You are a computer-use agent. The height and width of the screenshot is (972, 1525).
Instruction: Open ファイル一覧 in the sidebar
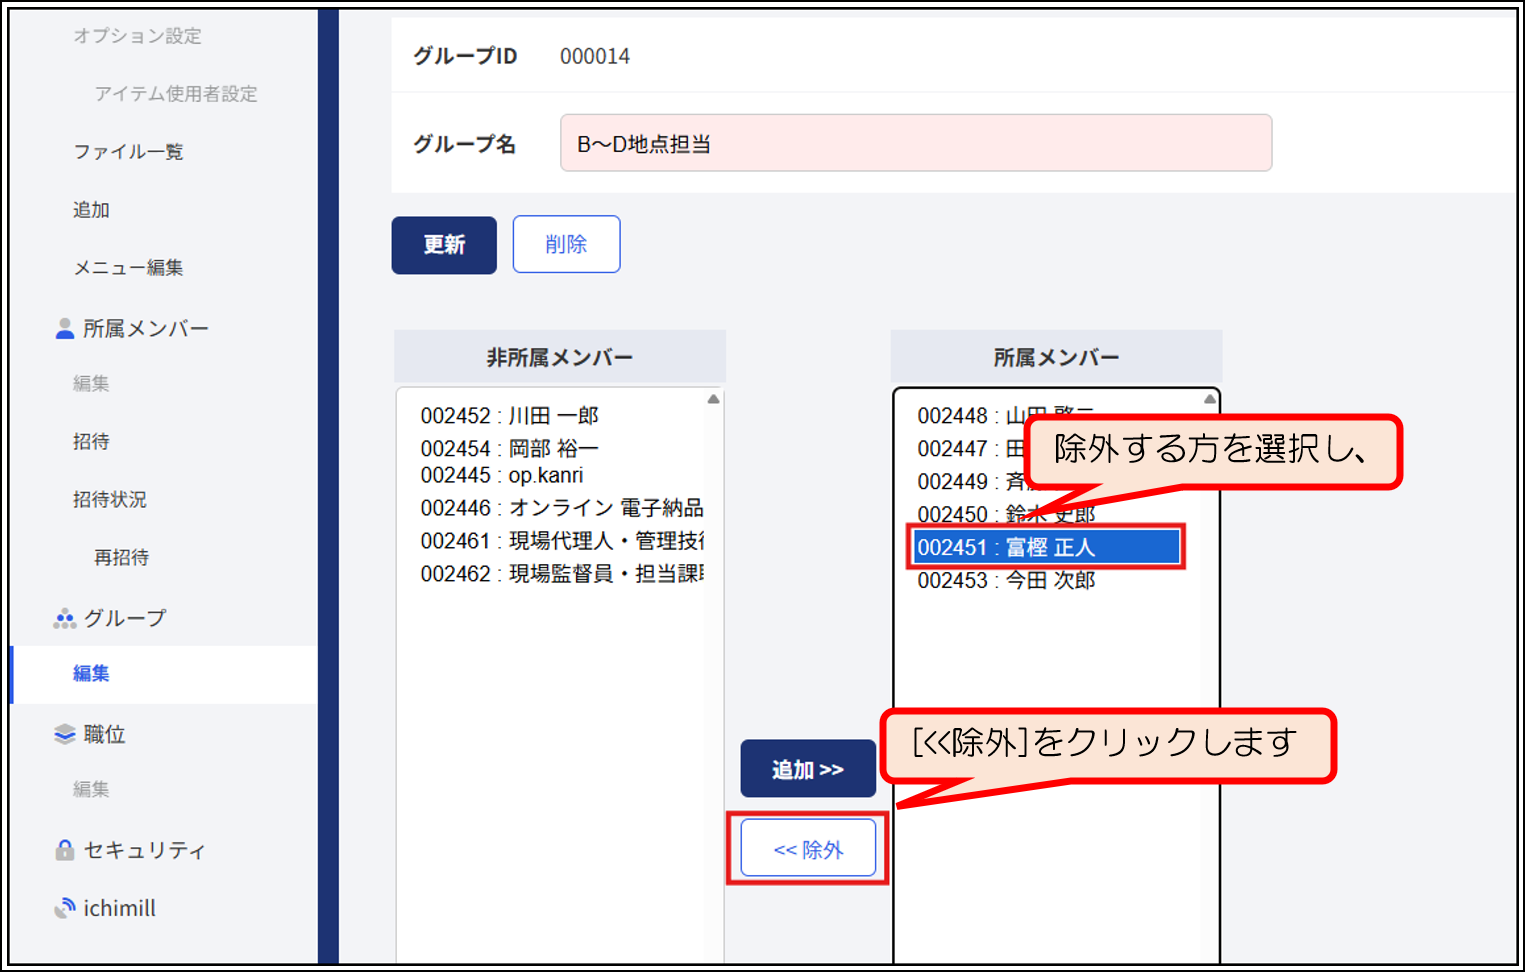128,152
